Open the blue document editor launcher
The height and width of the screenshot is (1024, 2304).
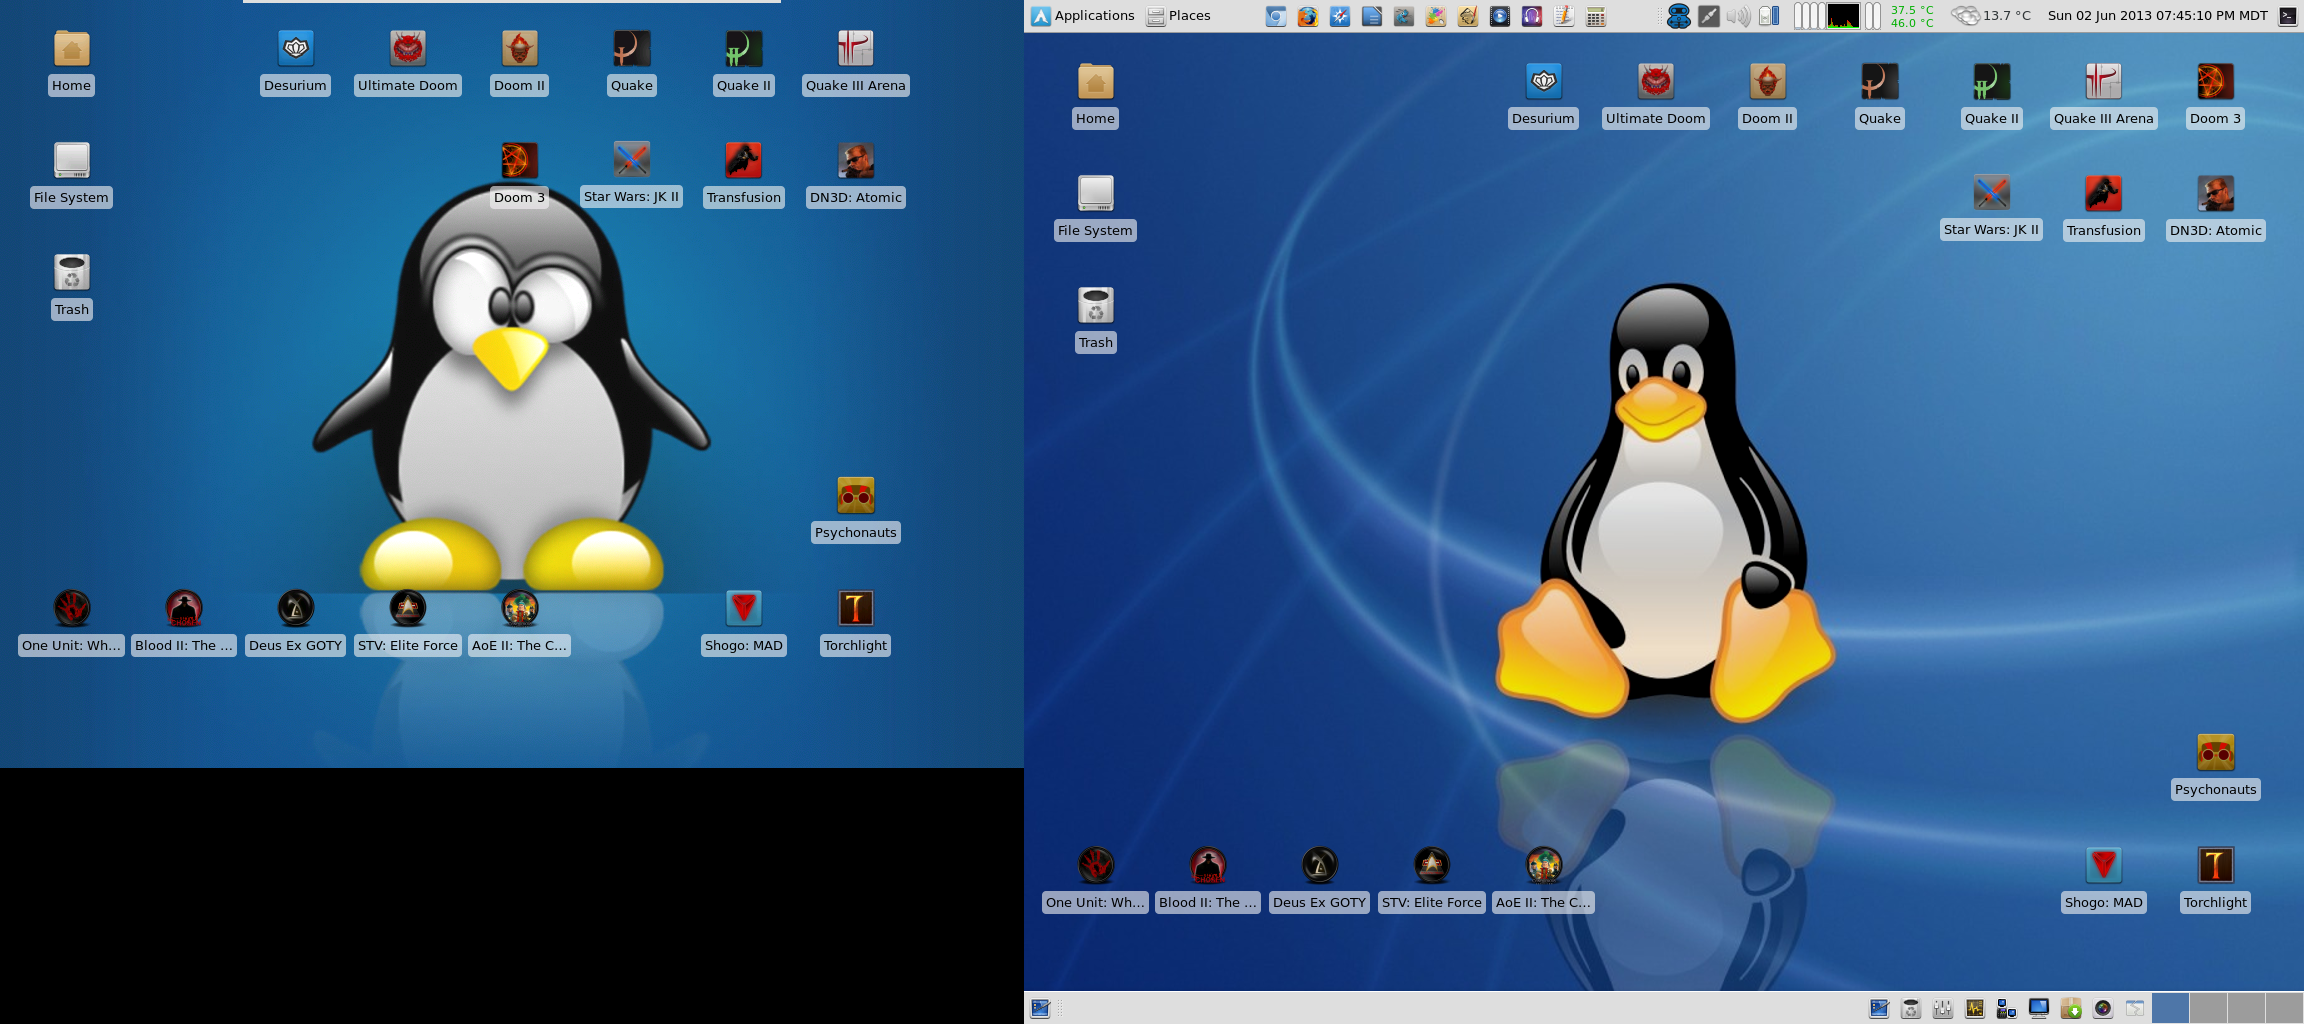[1372, 16]
